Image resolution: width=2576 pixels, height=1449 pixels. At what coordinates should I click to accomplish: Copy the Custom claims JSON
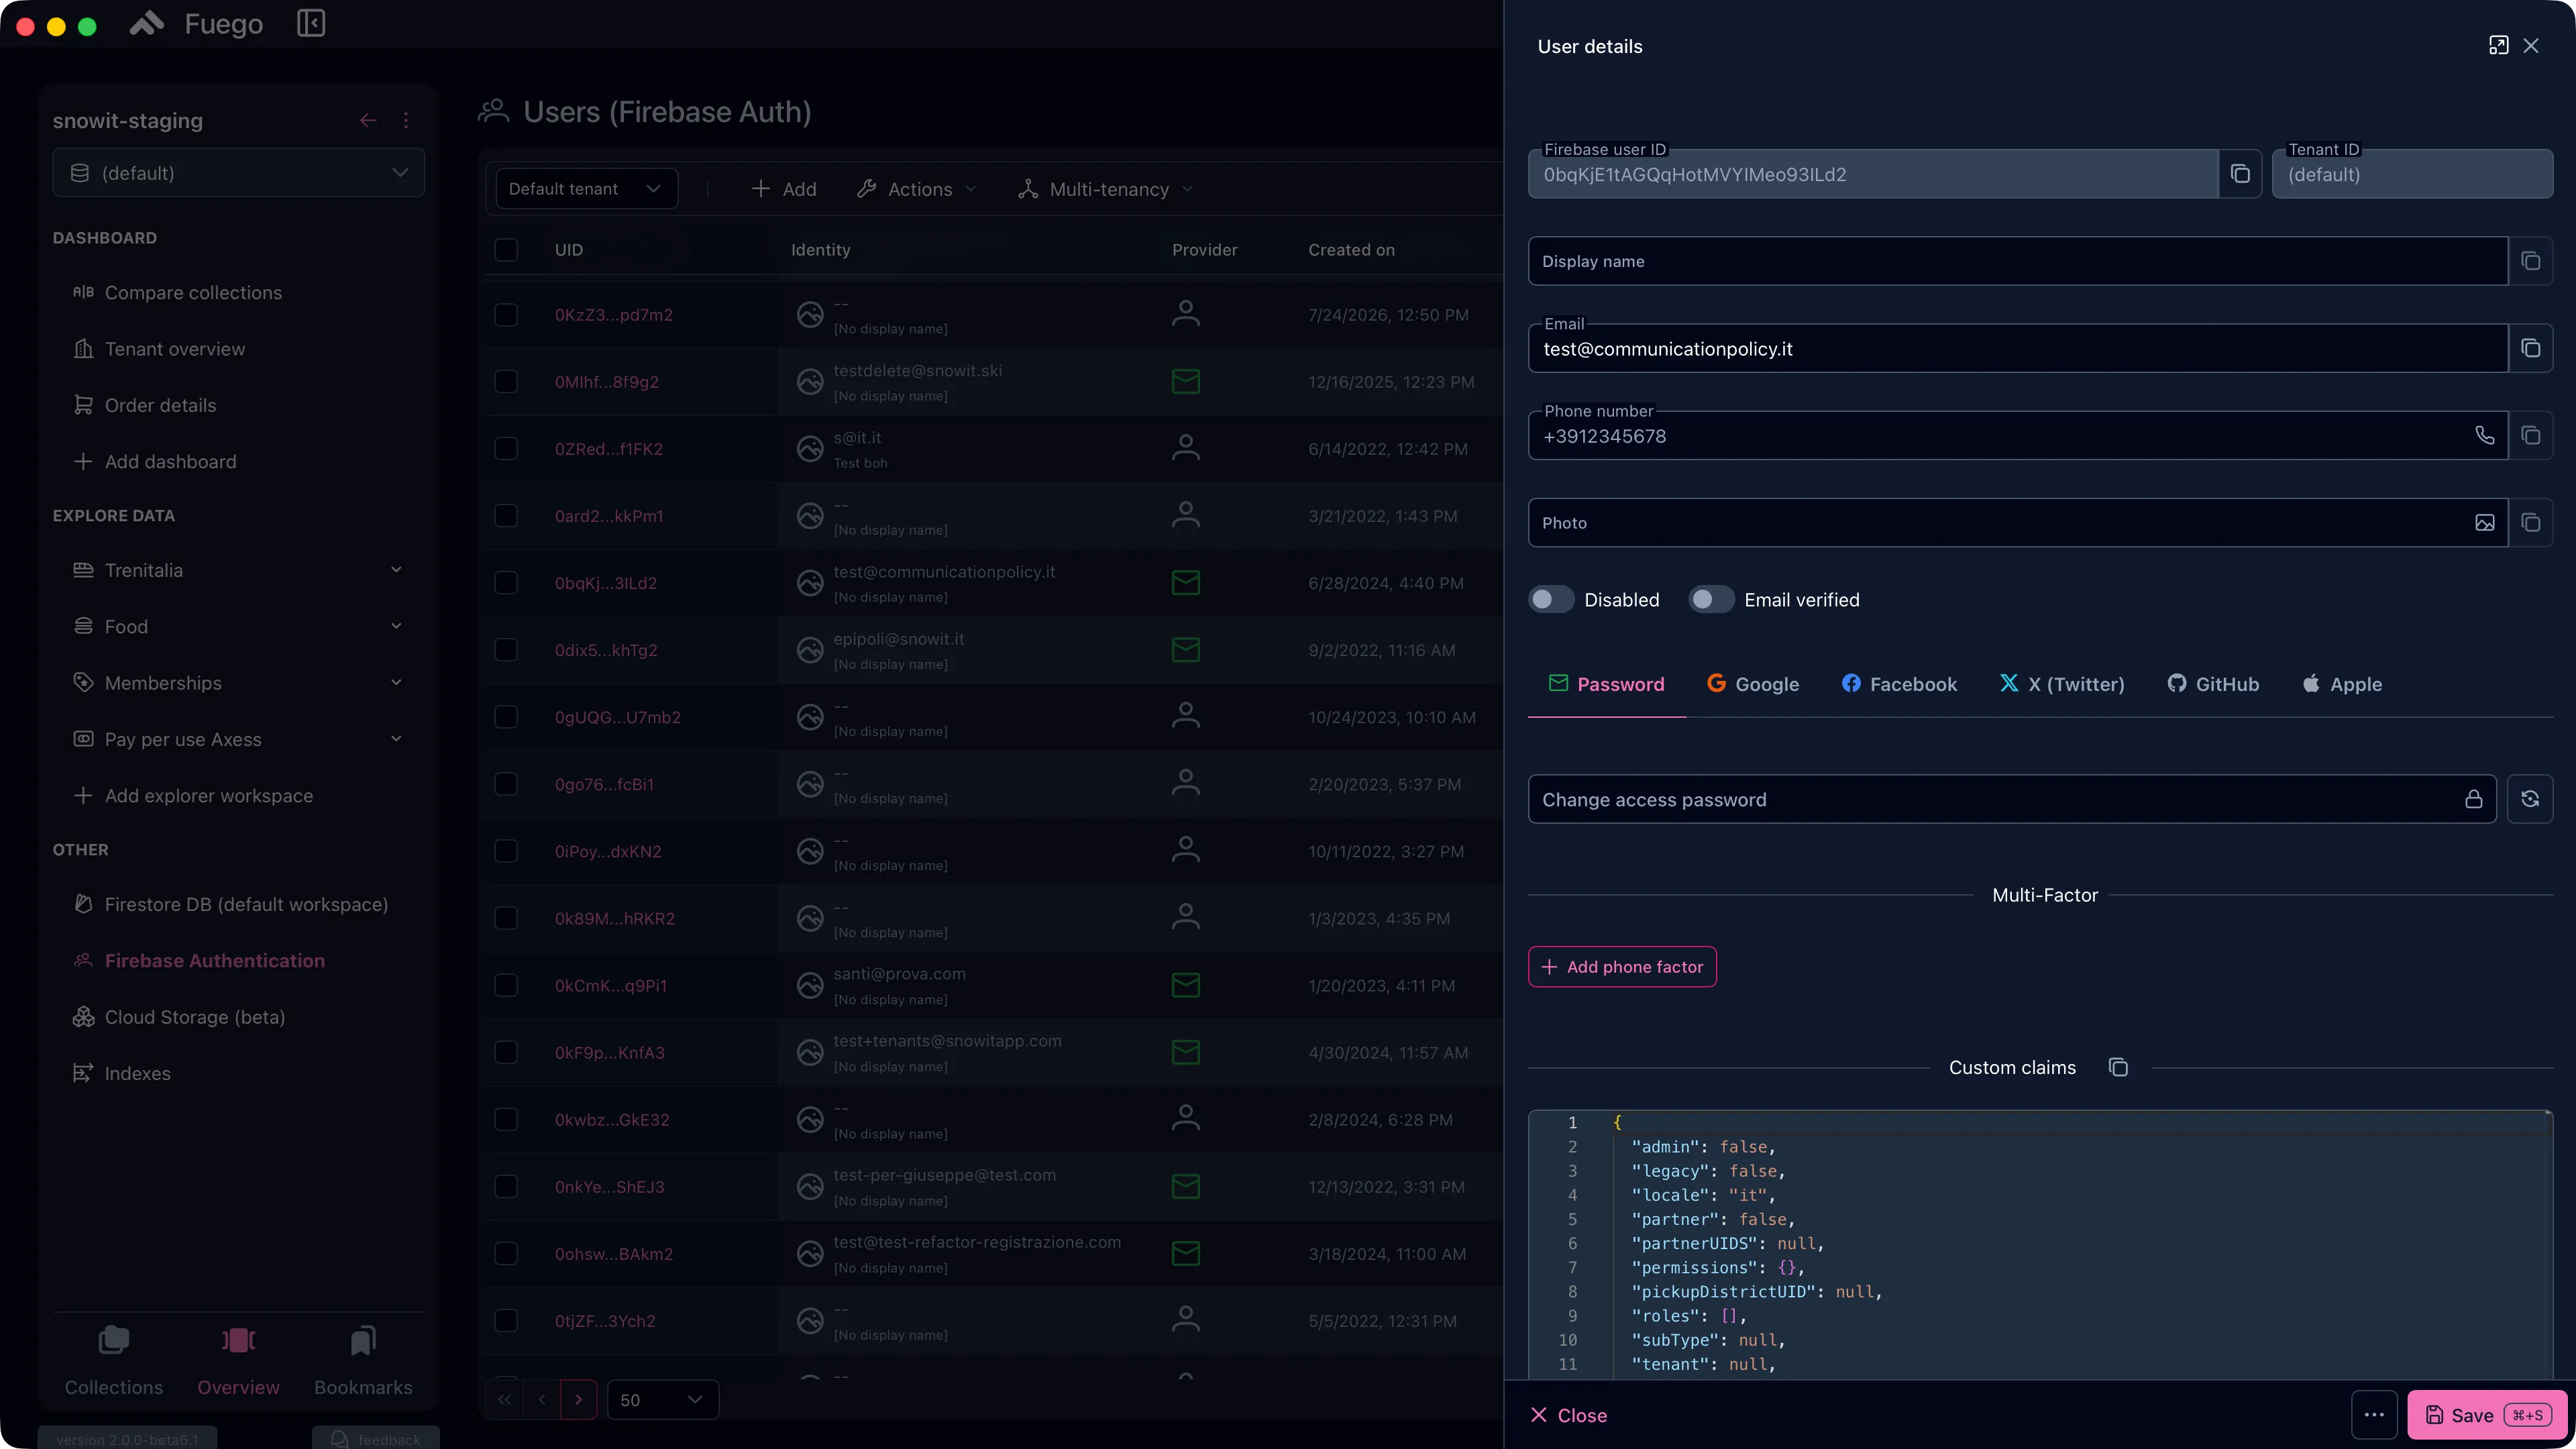[2117, 1067]
